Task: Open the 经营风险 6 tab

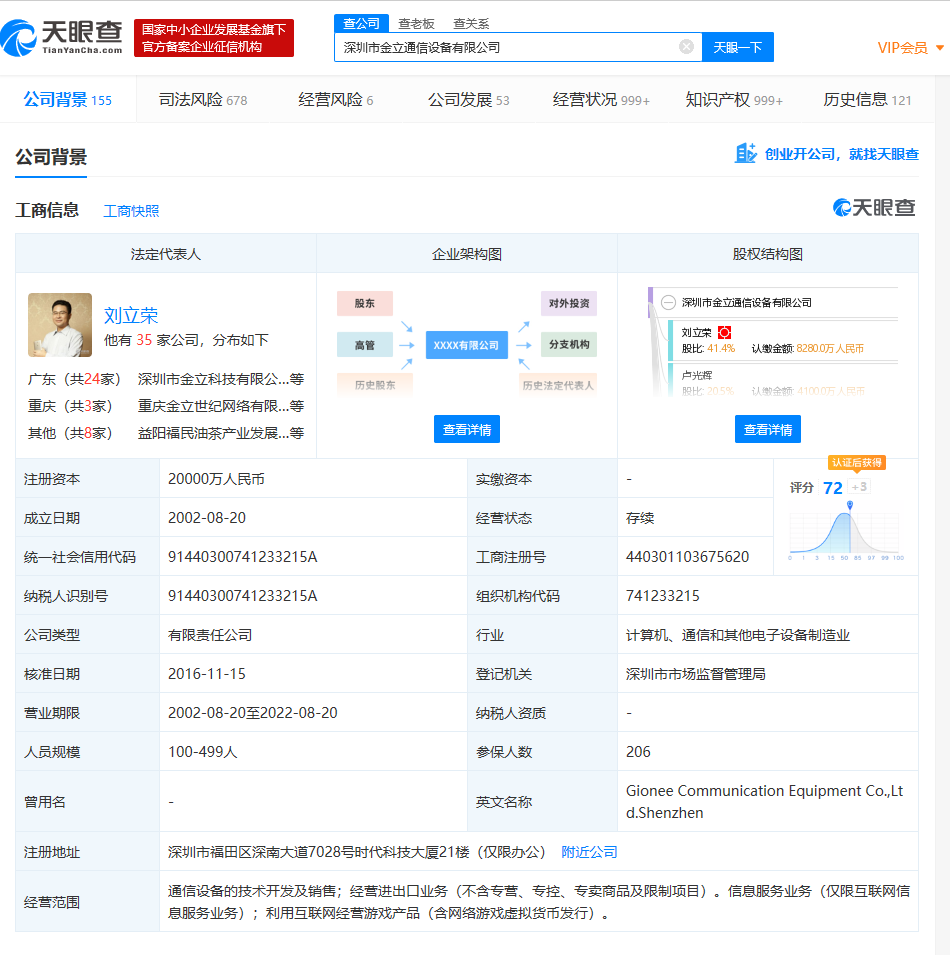Action: (336, 100)
